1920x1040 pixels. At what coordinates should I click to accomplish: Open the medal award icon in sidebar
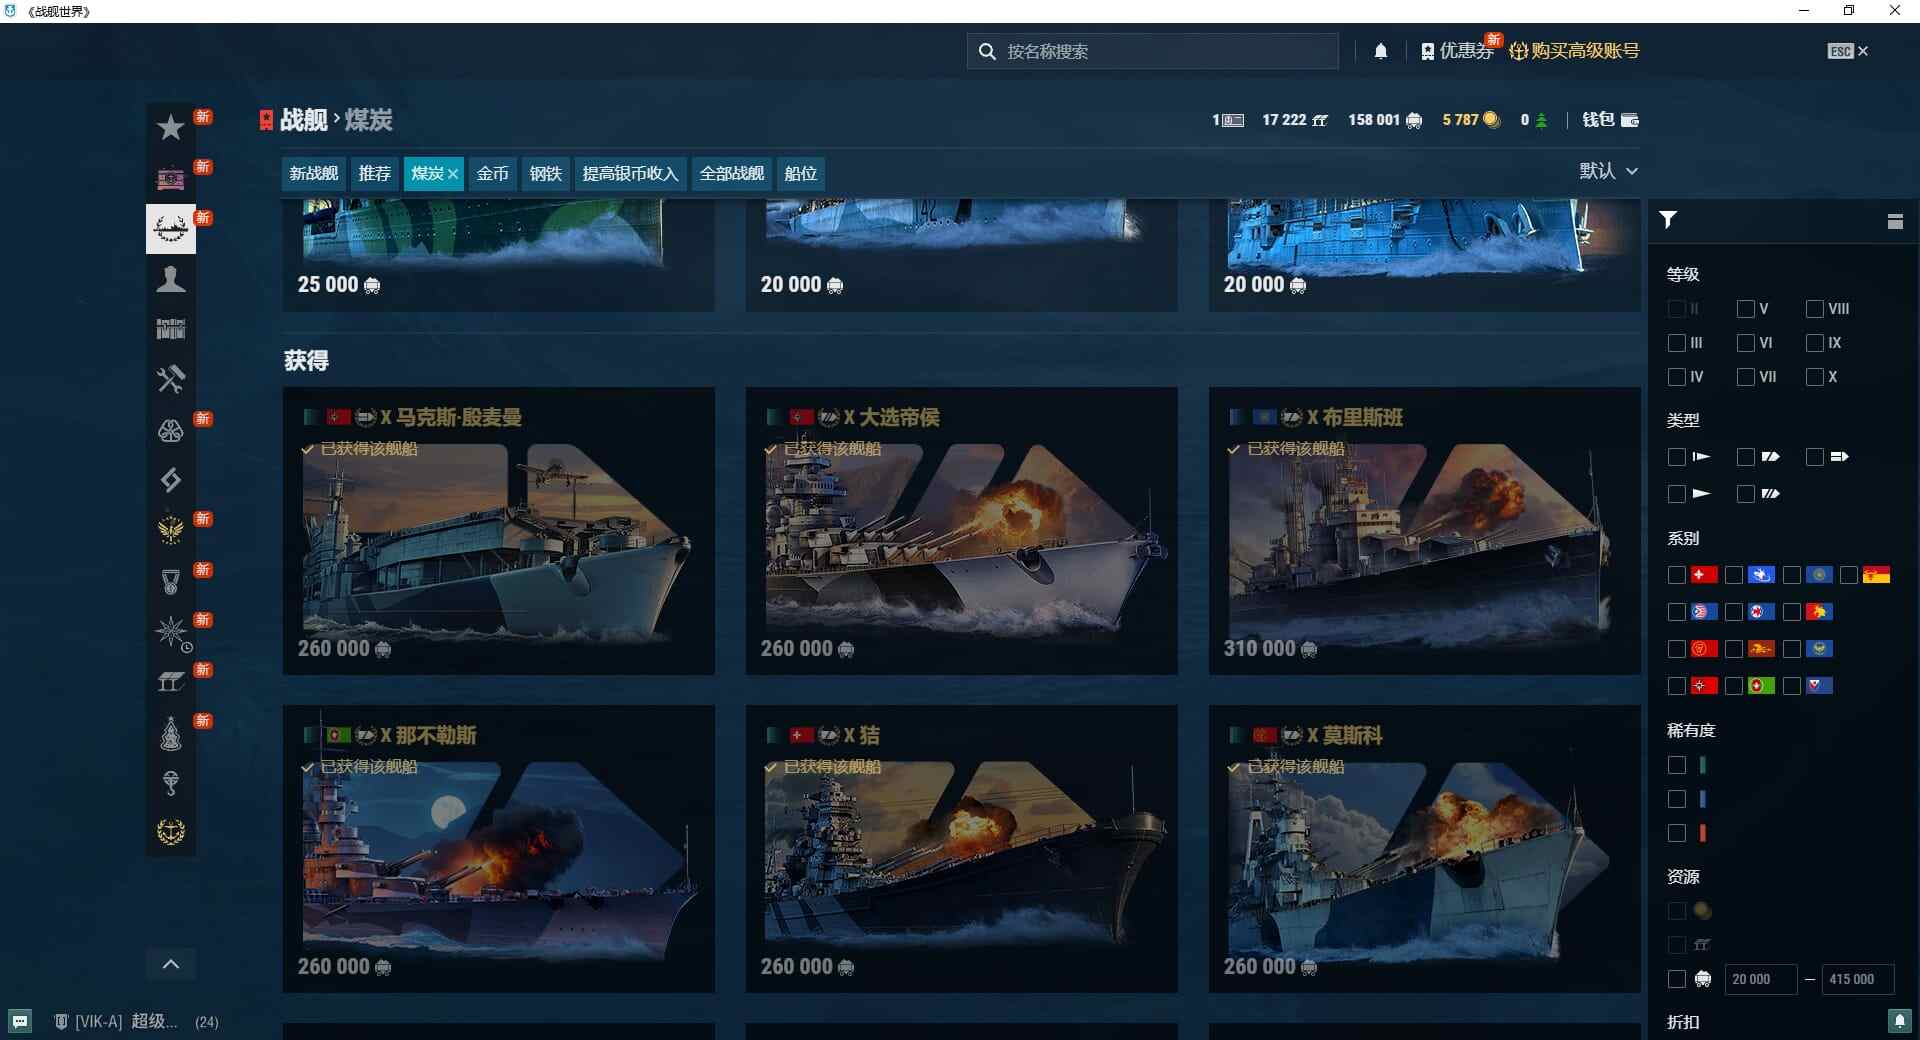pos(171,581)
